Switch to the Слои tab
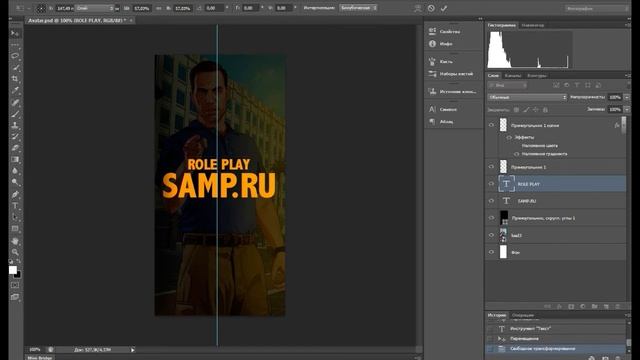Viewport: 640px width, 360px height. coord(493,76)
